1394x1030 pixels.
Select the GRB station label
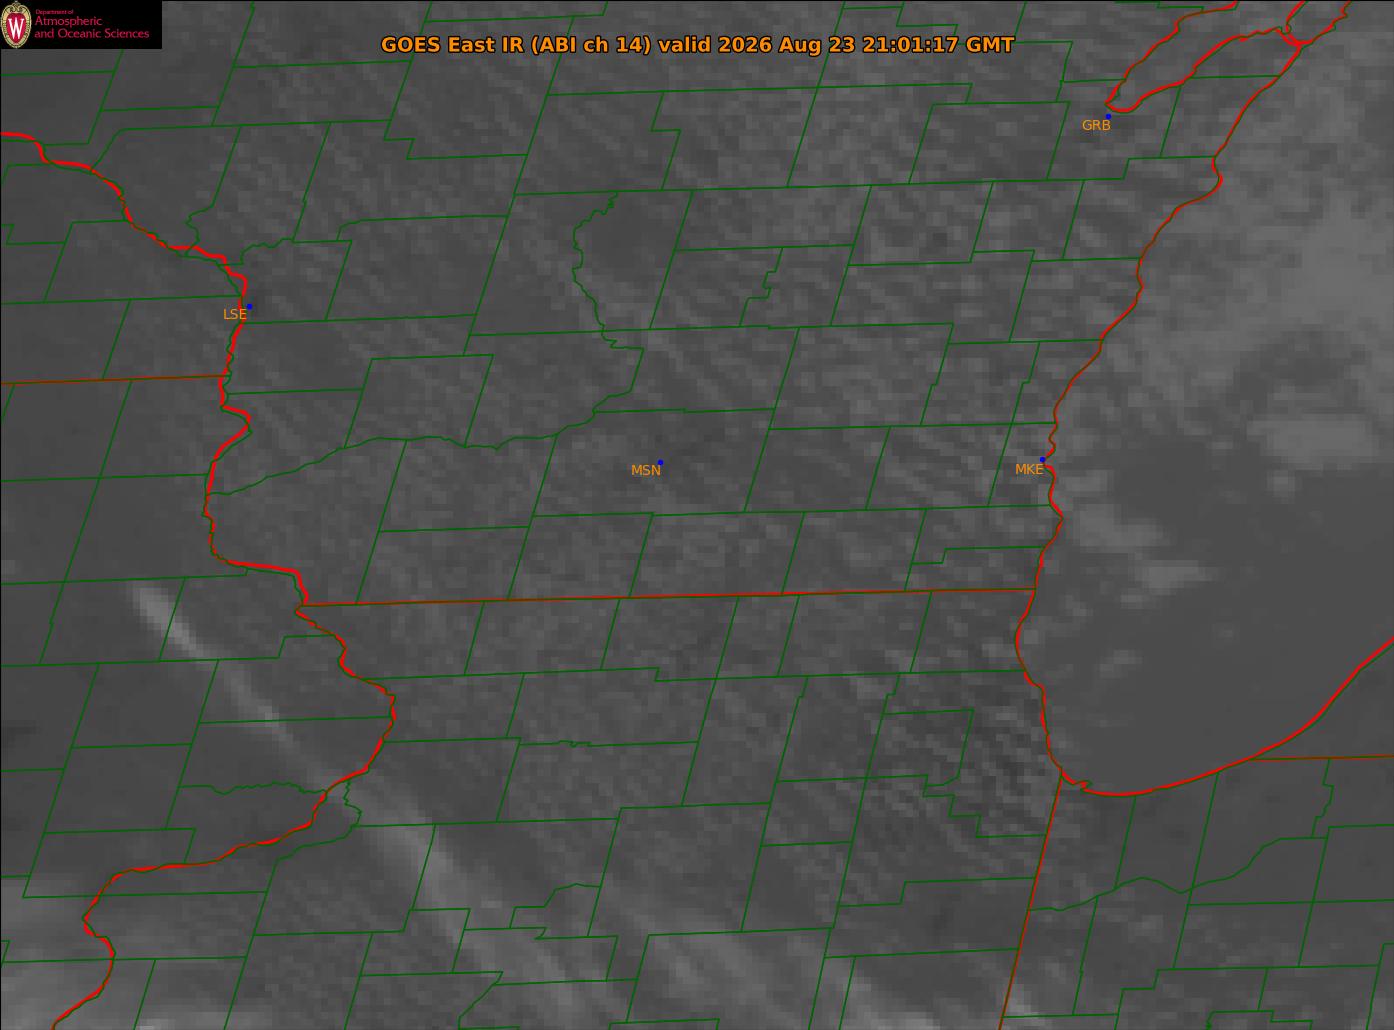tap(1096, 126)
